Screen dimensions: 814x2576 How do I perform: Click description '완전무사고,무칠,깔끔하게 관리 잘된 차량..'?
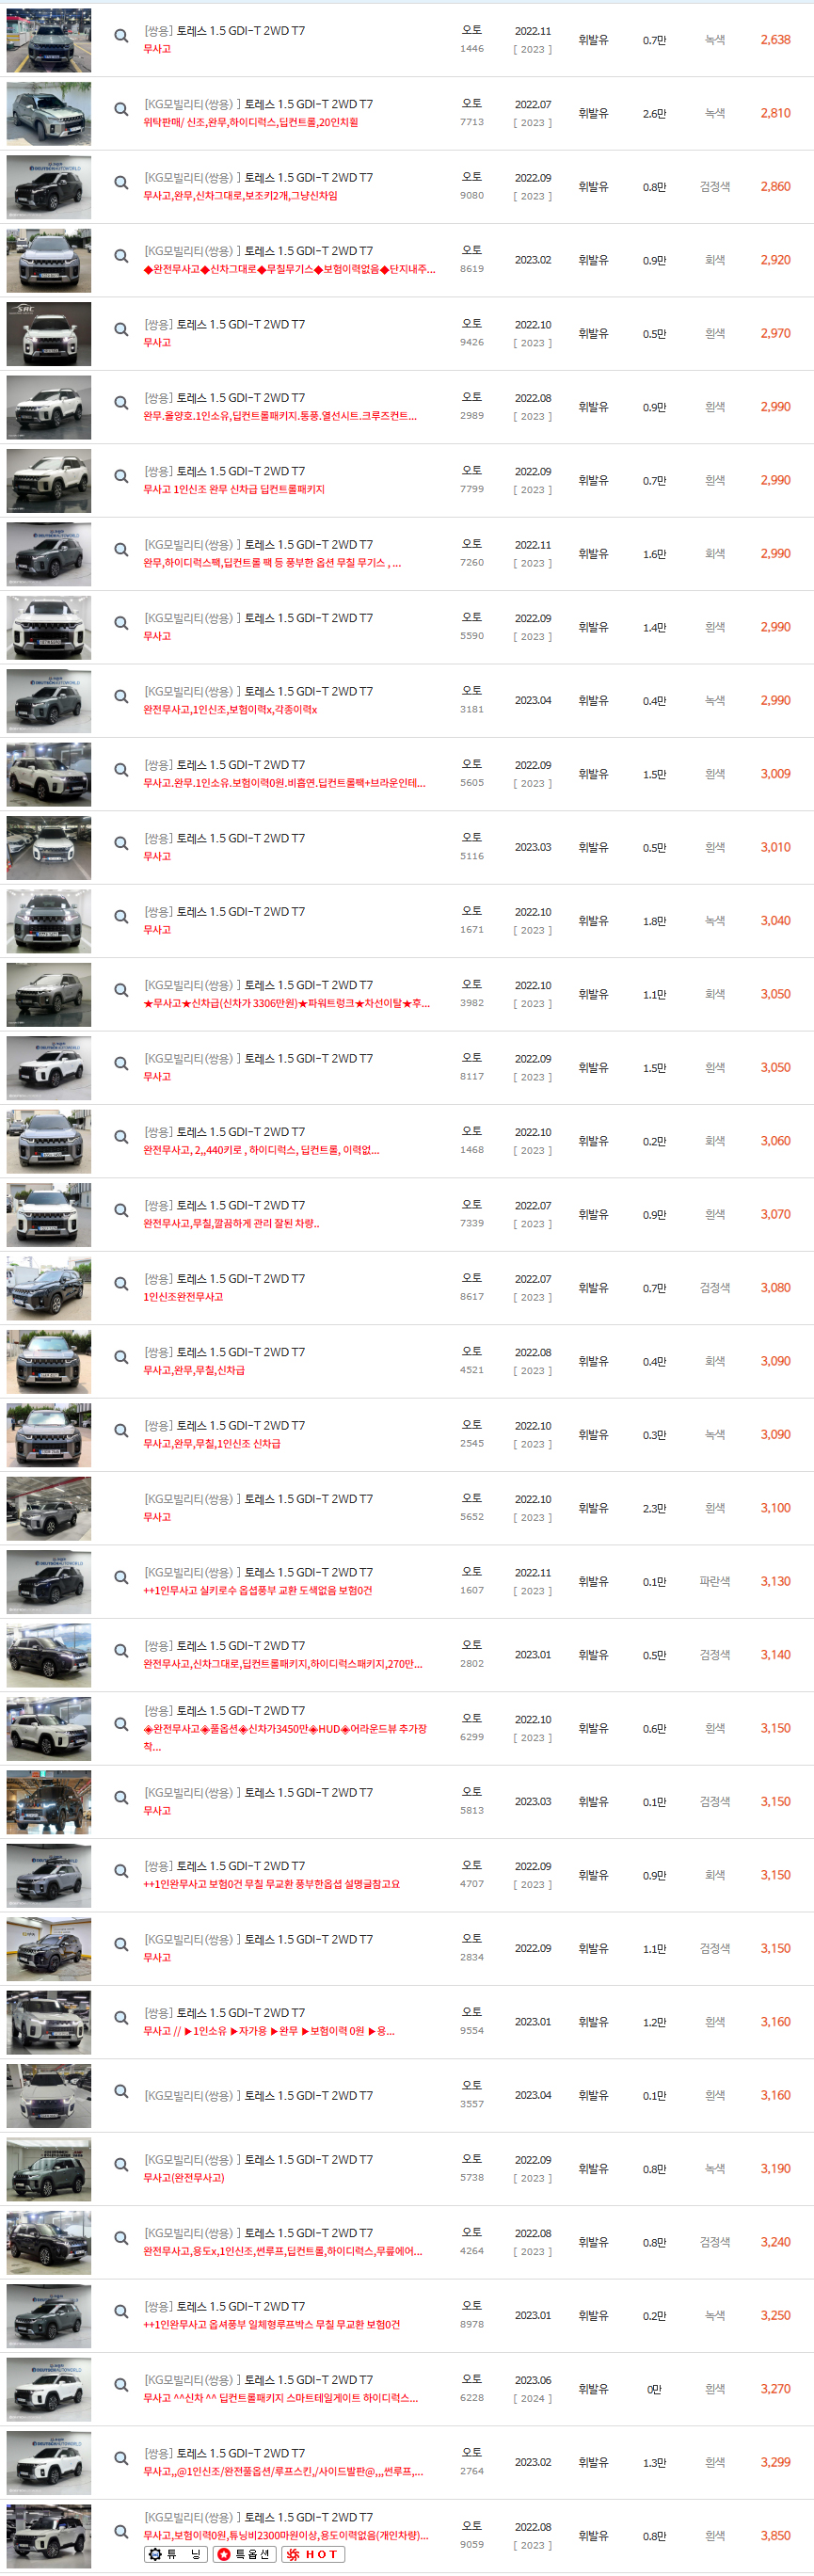pos(231,1223)
